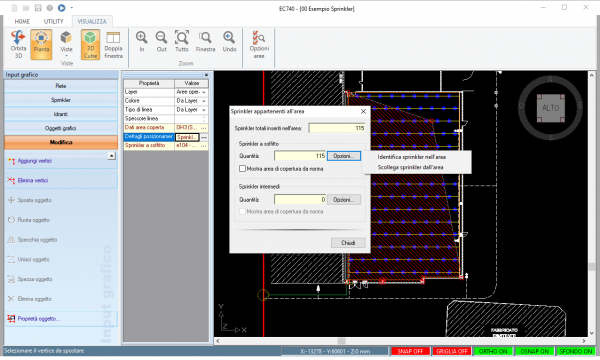Expand the Layer value dropdown
The width and height of the screenshot is (600, 360).
(204, 92)
